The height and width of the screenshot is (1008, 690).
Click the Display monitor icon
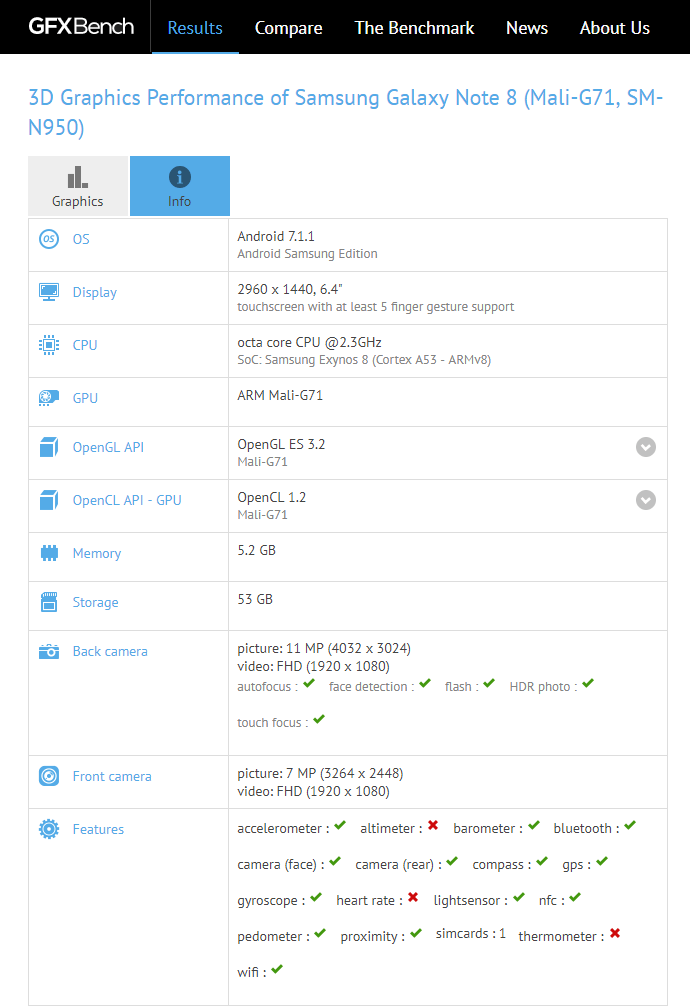[49, 292]
